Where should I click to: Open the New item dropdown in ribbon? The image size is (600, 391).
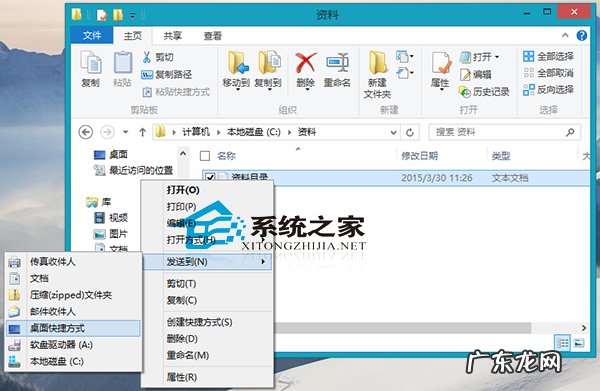coord(405,57)
